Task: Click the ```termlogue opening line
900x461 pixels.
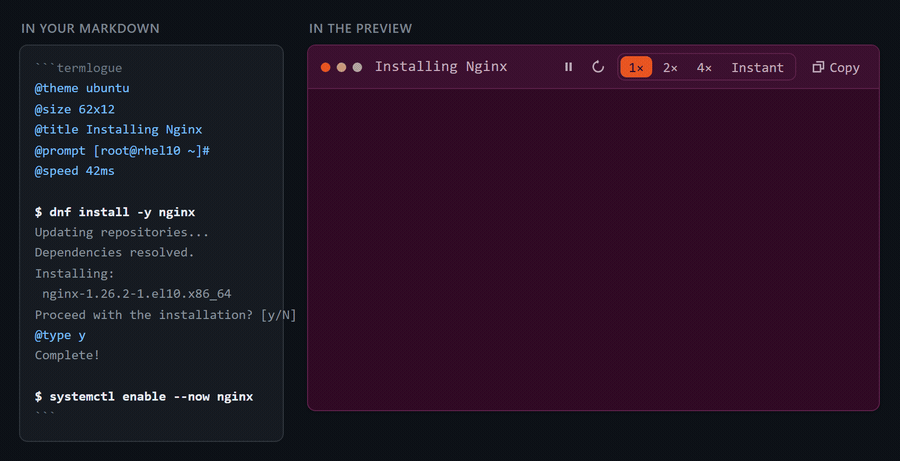Action: (79, 68)
